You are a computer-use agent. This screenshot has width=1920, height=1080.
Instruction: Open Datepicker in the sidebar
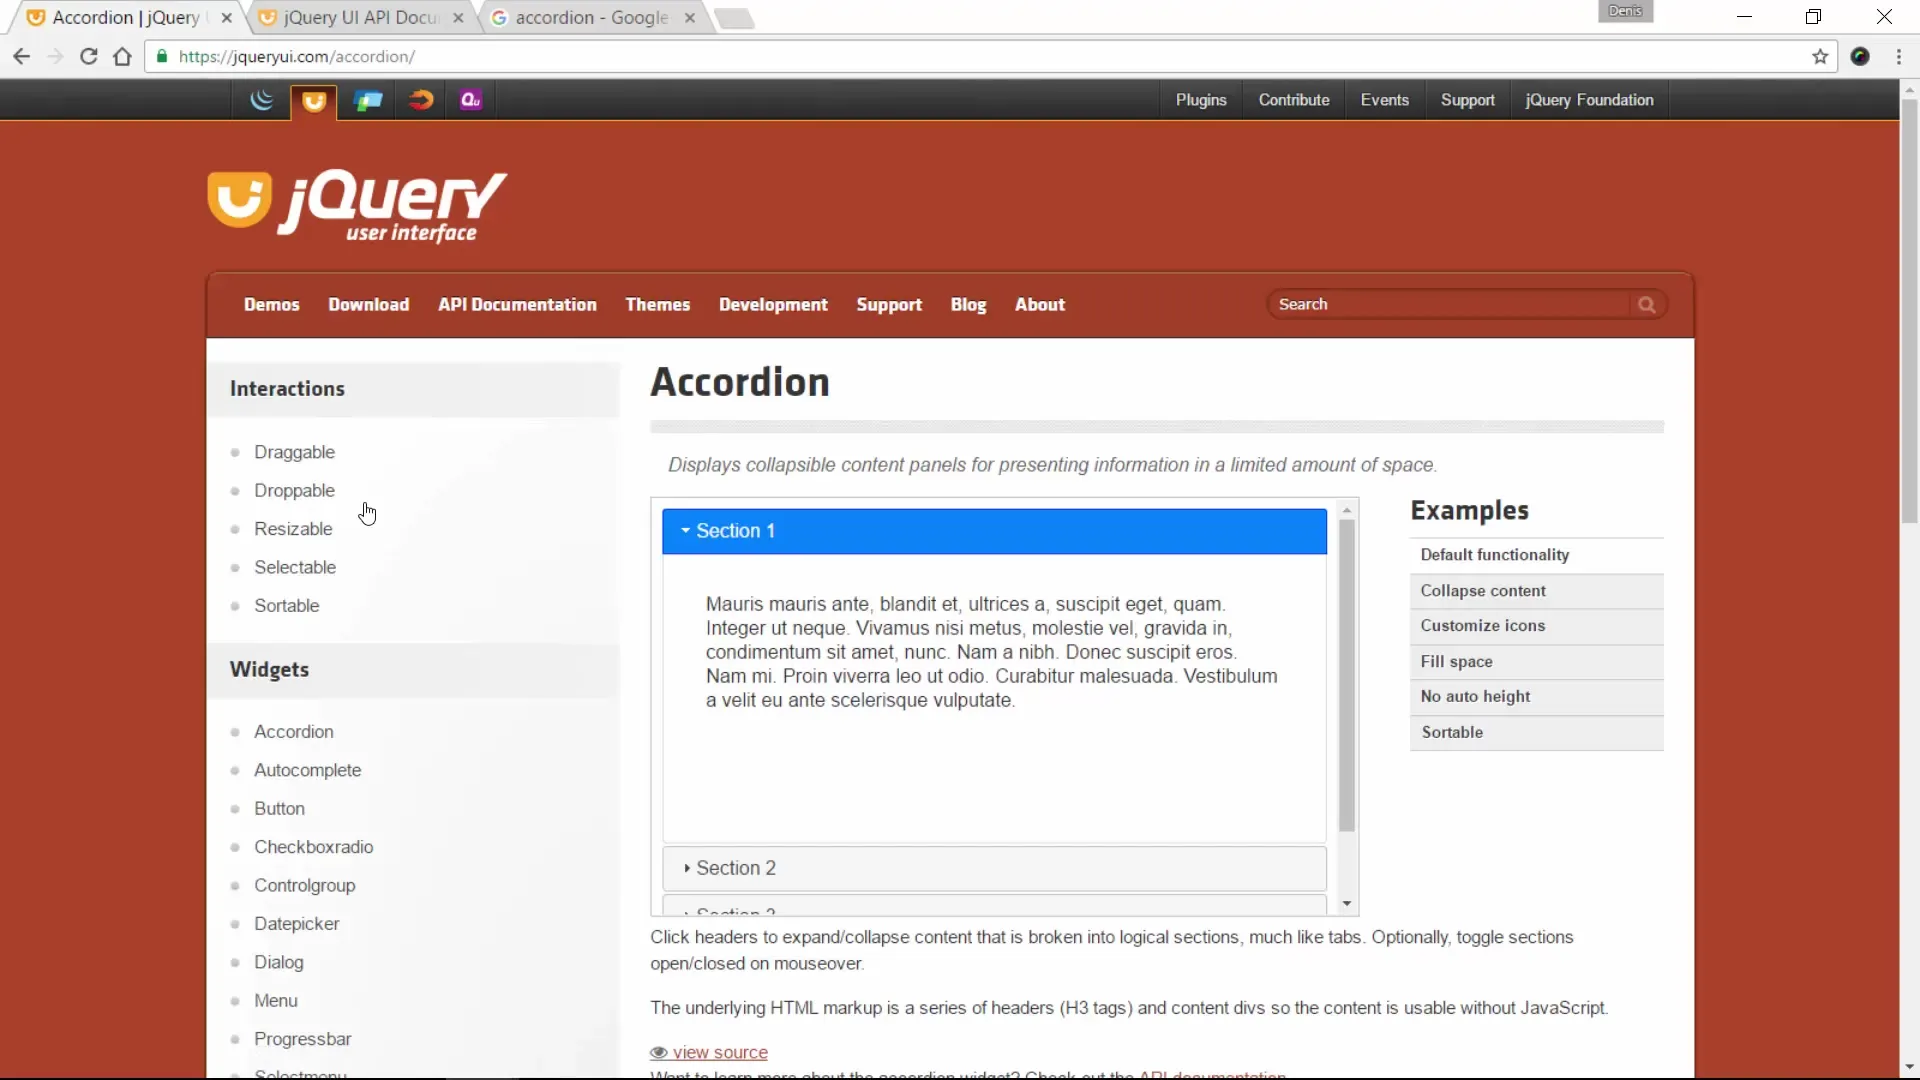296,924
